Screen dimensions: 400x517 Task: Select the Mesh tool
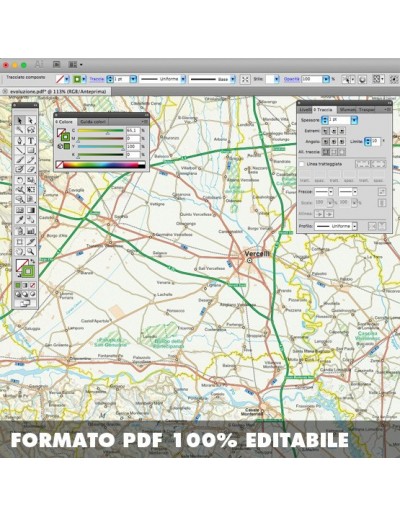(20, 210)
